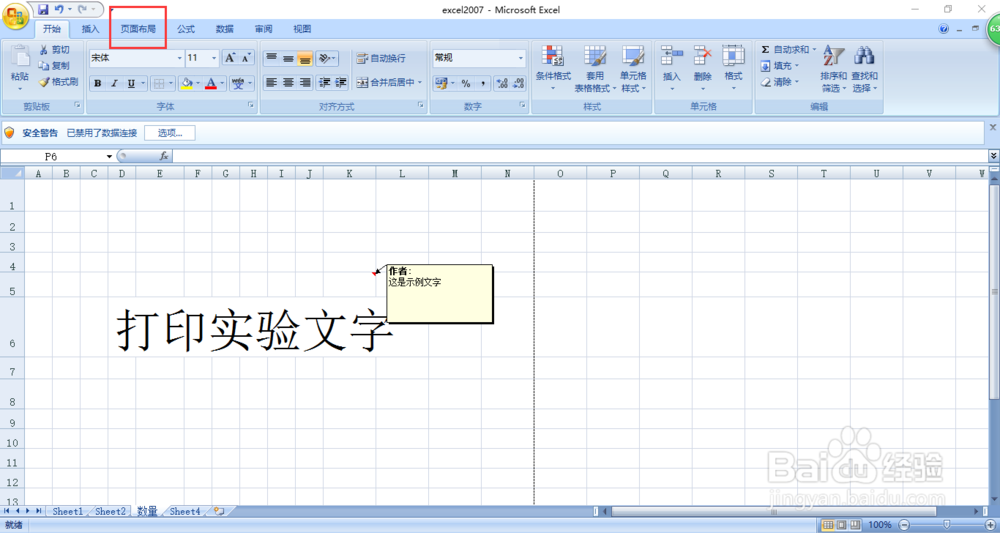Image resolution: width=1000 pixels, height=533 pixels.
Task: Center cell text horizontally
Action: click(x=288, y=82)
